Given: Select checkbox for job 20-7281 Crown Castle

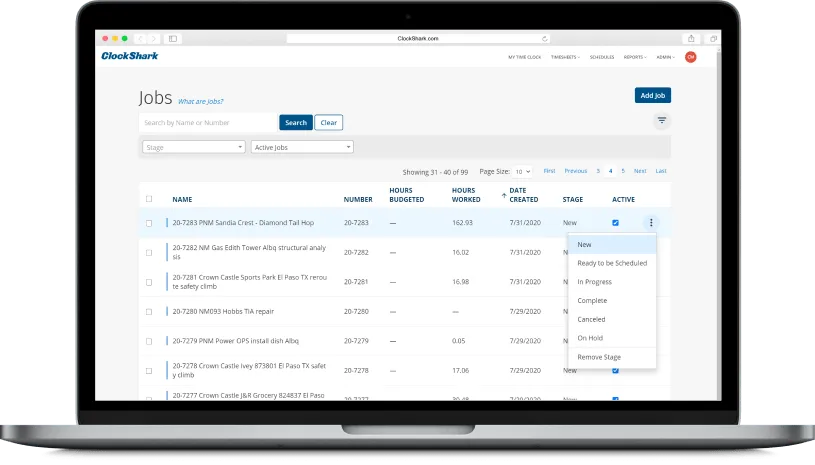Looking at the screenshot, I should 149,282.
